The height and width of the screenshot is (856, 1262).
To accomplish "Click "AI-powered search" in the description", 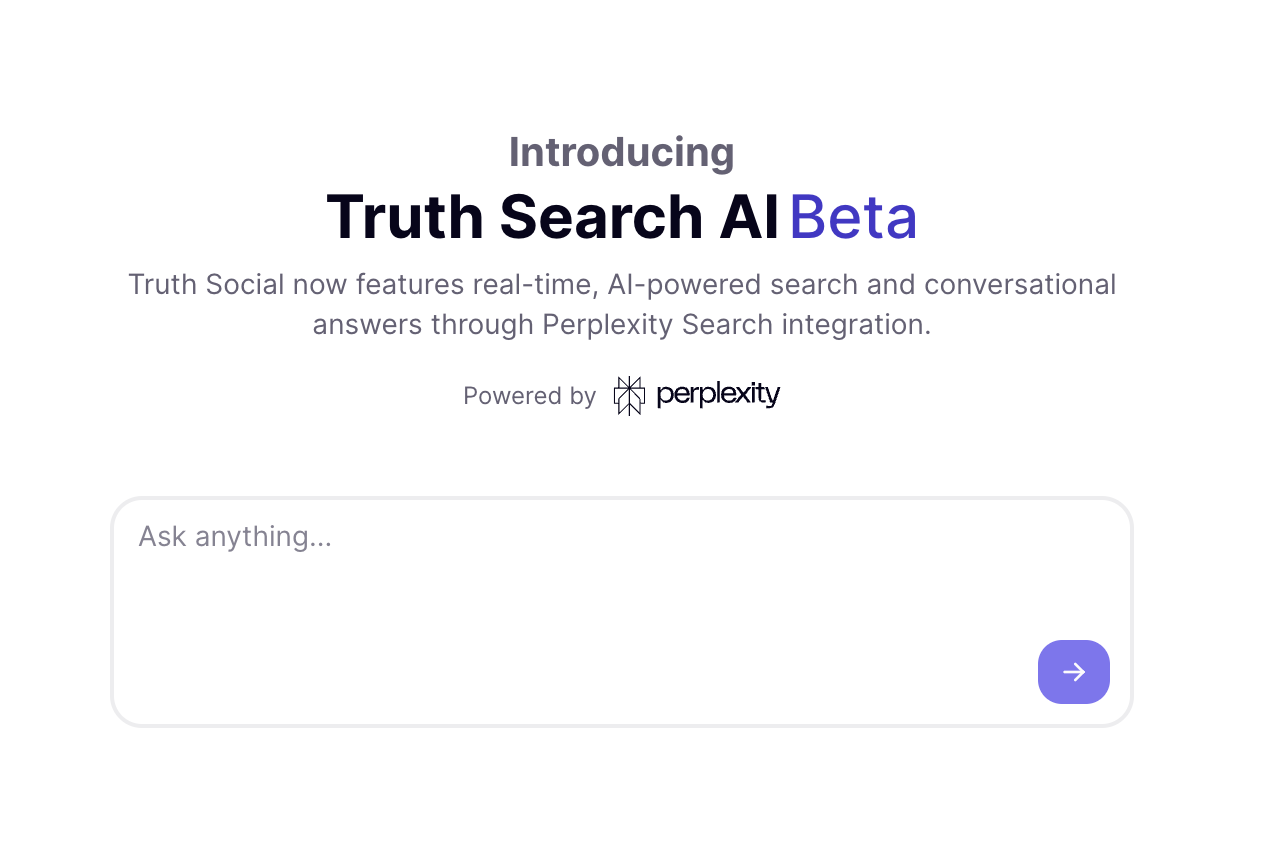I will (733, 285).
